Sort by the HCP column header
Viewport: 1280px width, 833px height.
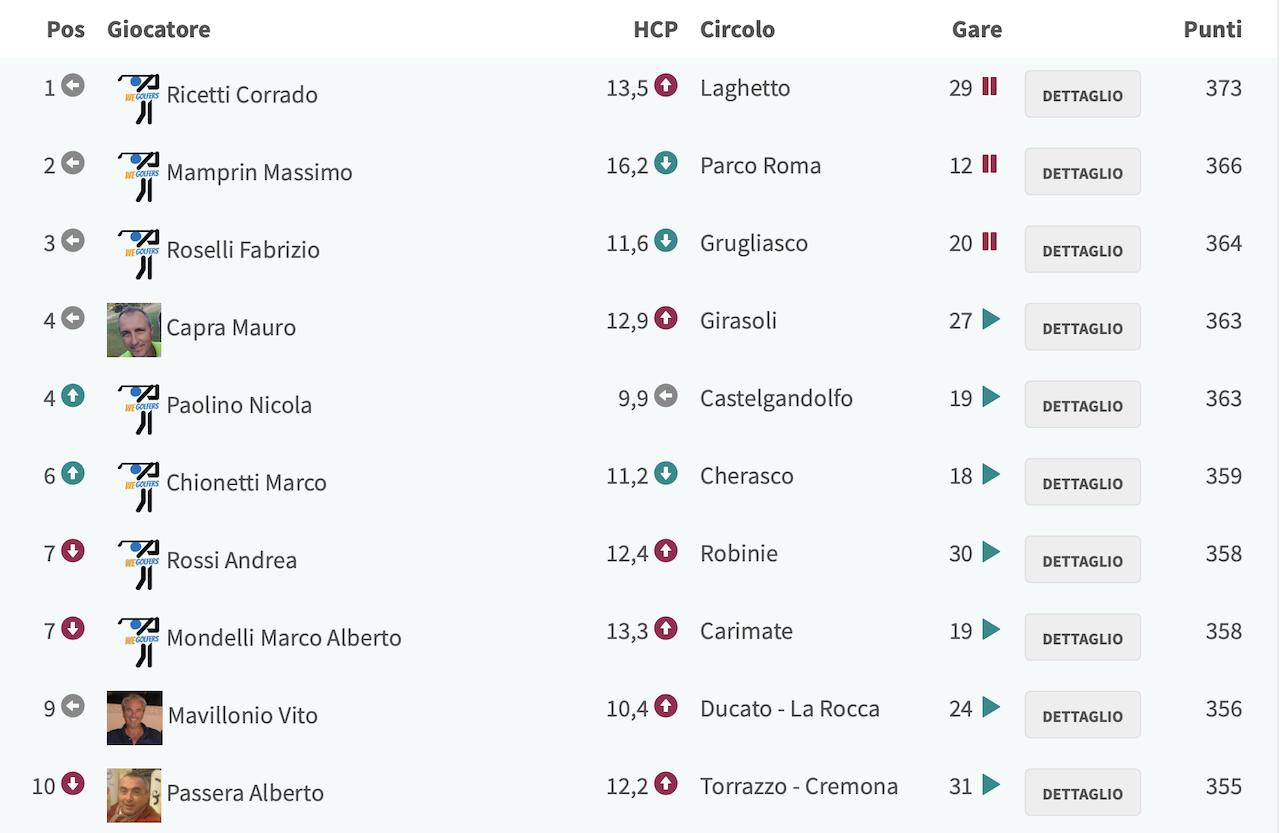[656, 29]
